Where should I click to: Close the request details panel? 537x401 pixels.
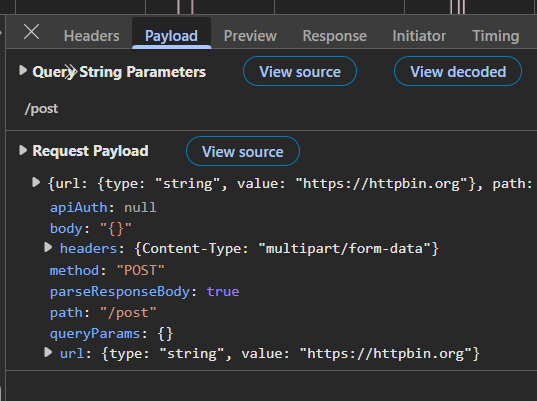point(32,32)
